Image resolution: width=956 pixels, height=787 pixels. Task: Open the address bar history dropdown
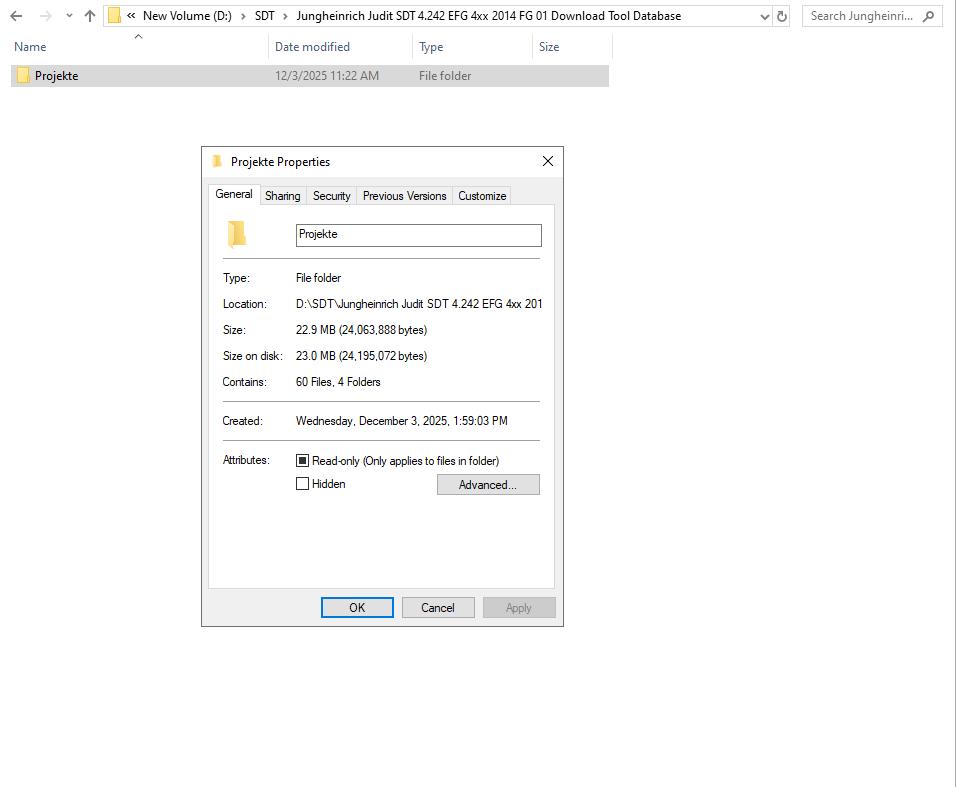[765, 16]
